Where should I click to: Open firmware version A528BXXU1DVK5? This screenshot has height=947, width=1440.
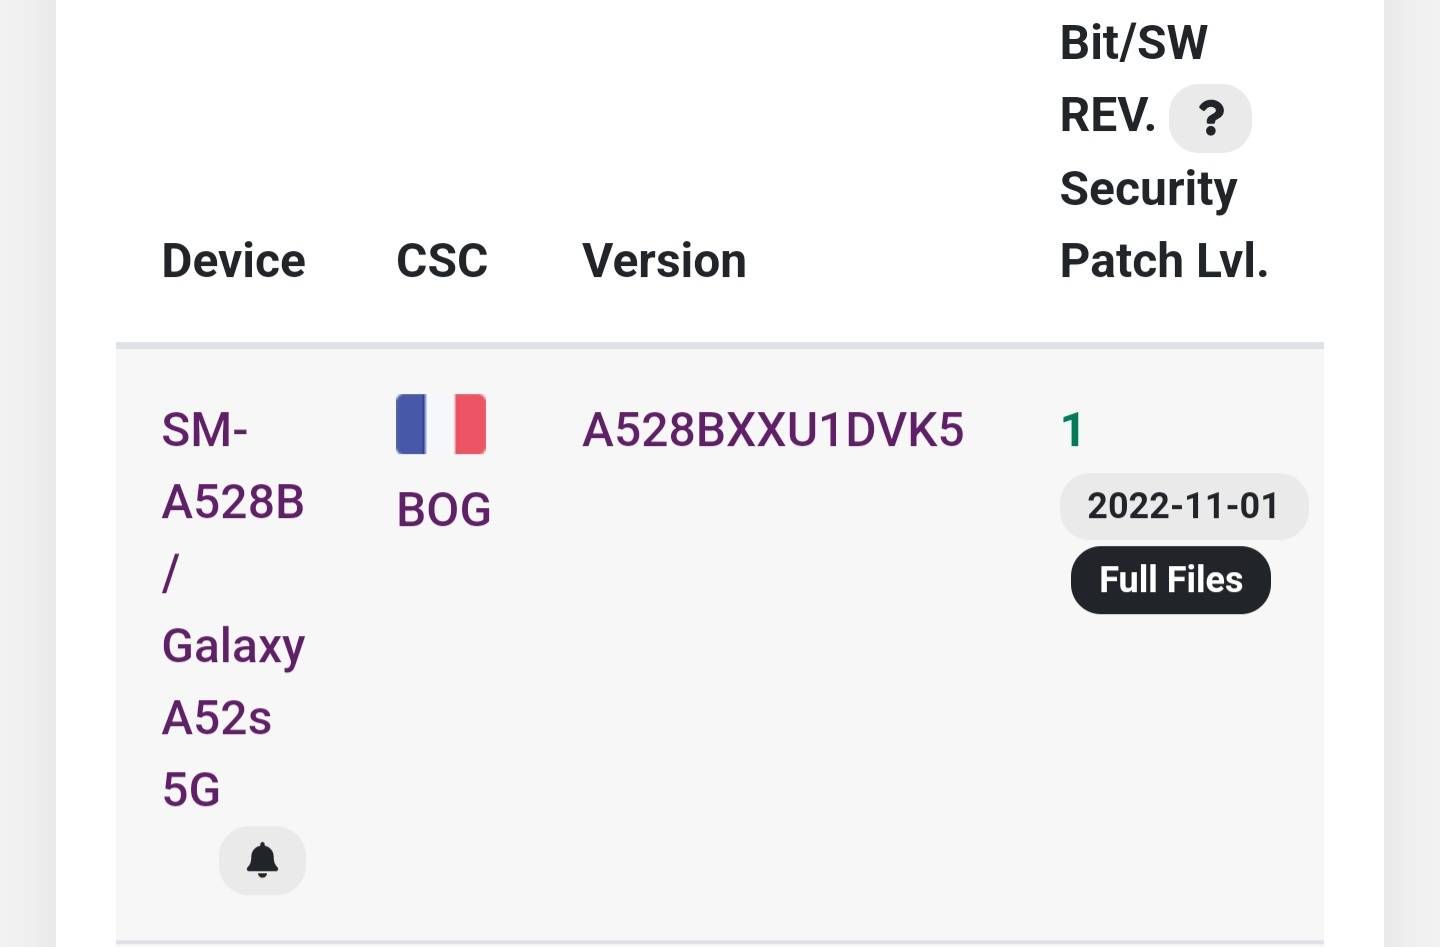coord(773,430)
